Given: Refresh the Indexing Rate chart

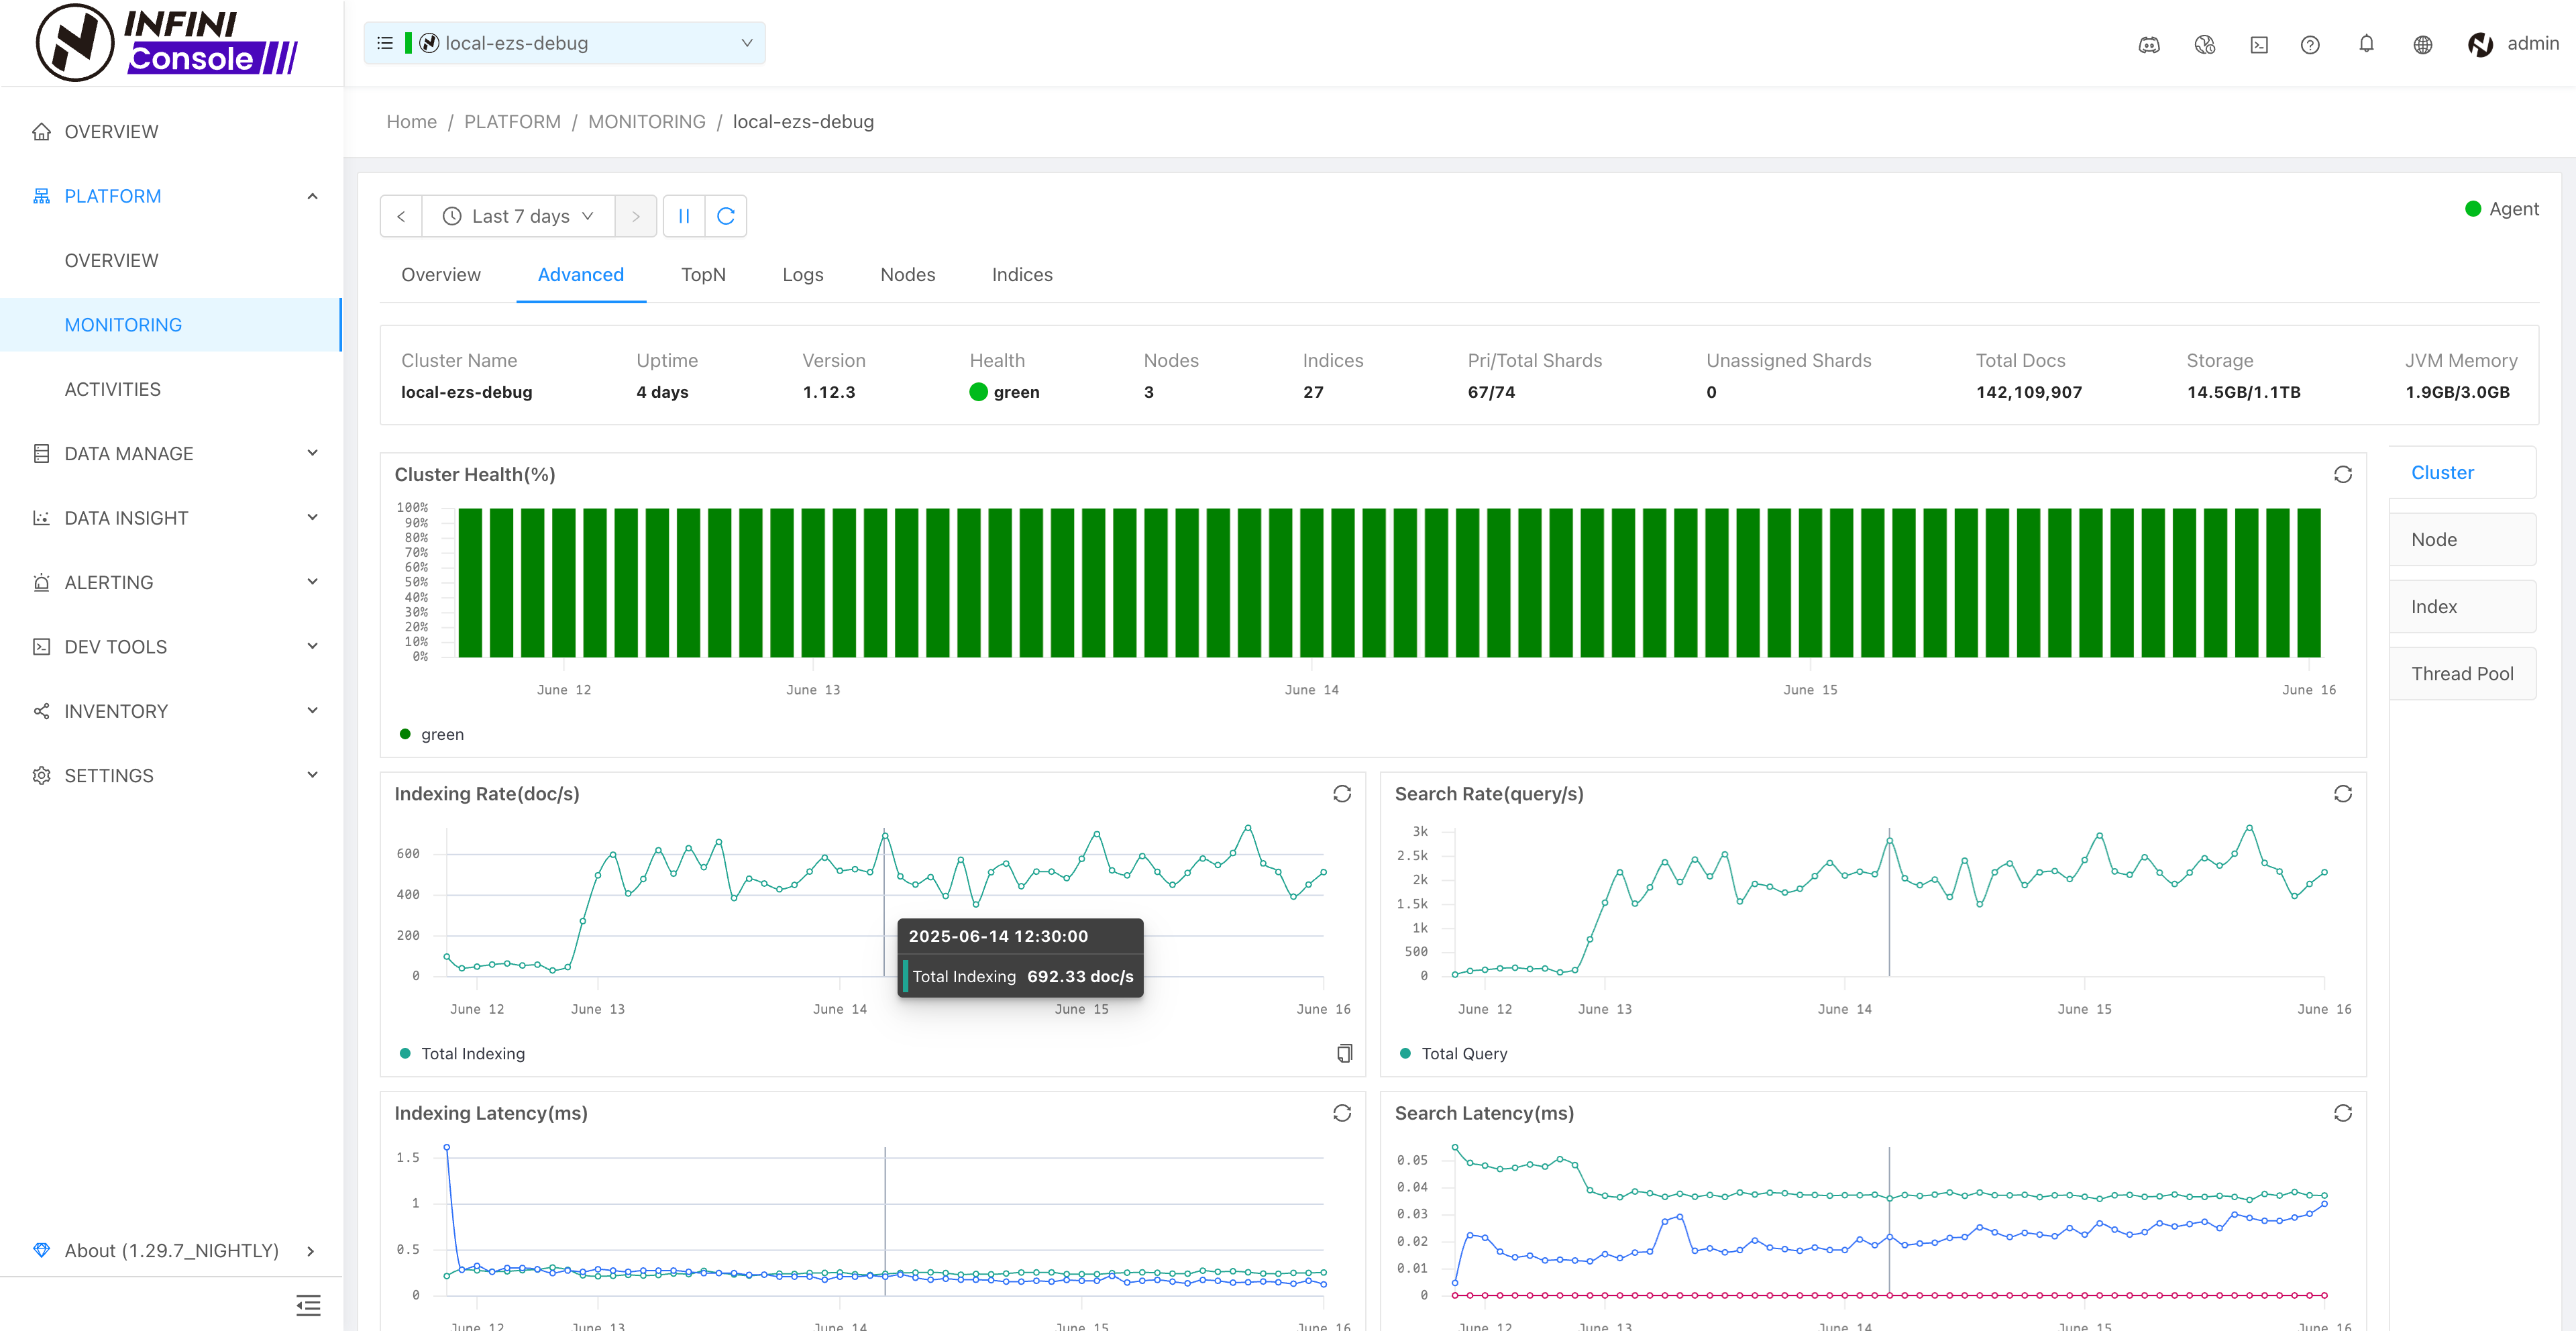Looking at the screenshot, I should (1342, 794).
